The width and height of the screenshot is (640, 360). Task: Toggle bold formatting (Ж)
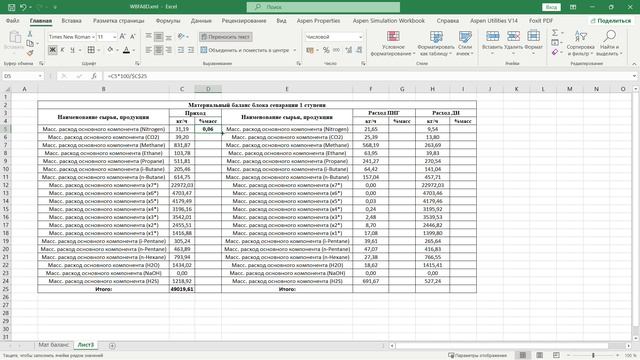tap(53, 50)
